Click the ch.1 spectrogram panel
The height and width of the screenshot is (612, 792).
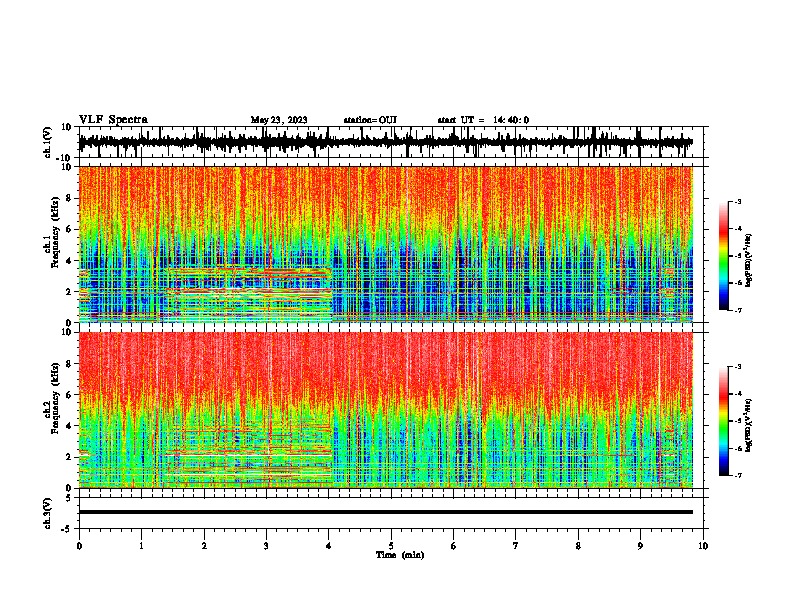tap(386, 244)
